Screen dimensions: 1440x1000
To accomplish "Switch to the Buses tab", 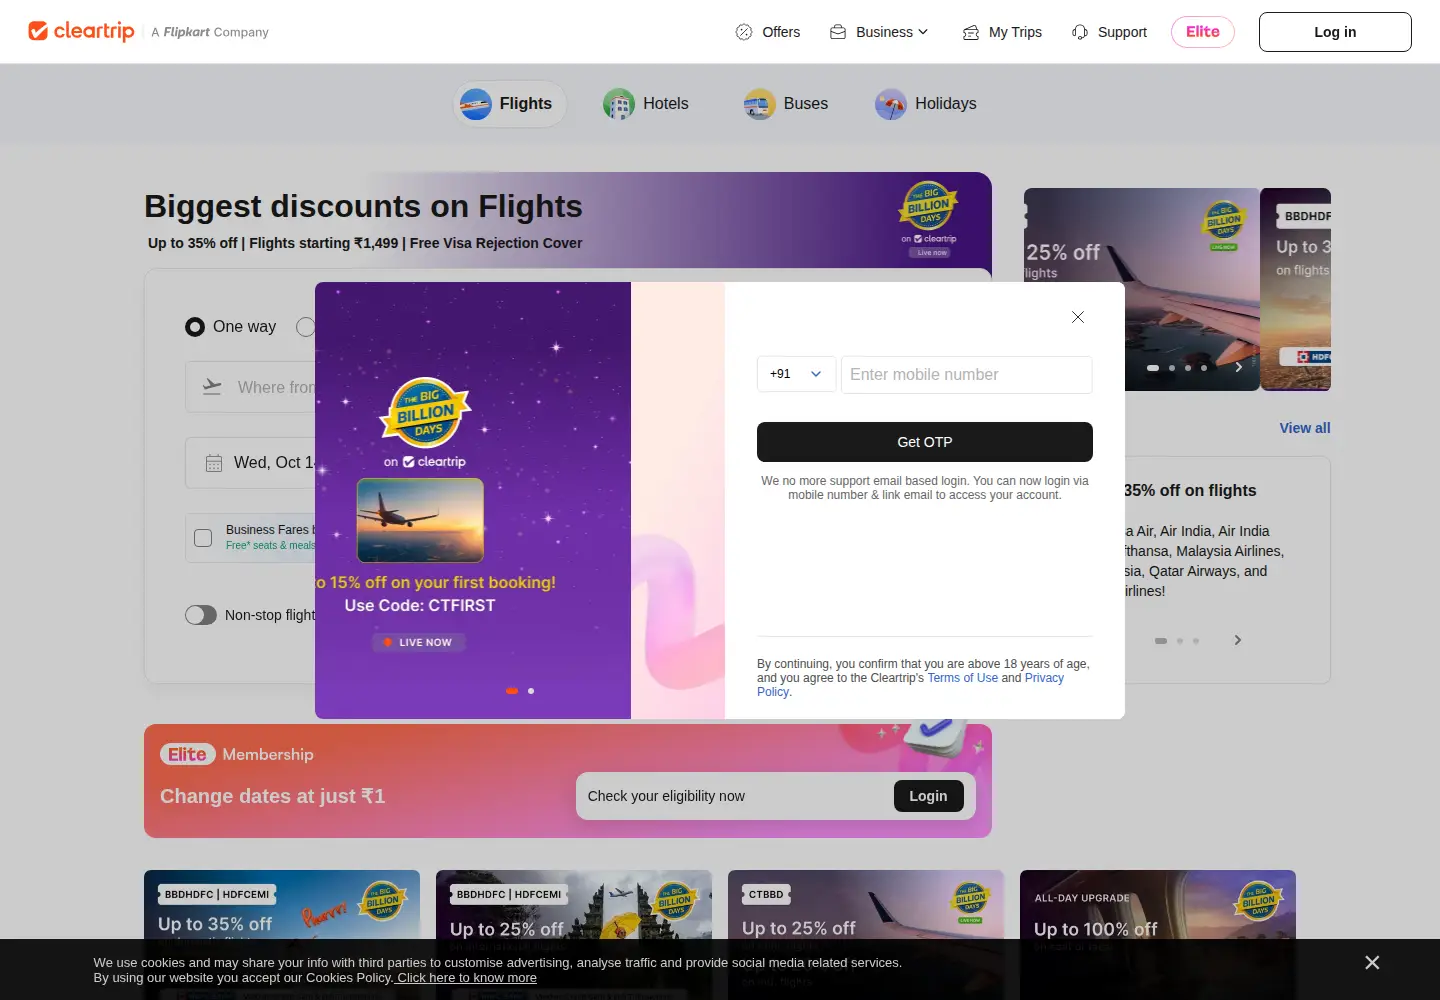I will 786,104.
